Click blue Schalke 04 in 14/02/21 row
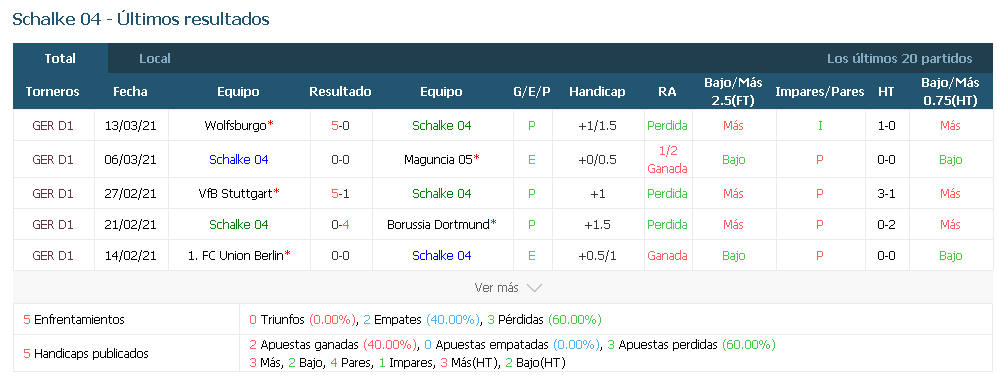 (x=442, y=256)
